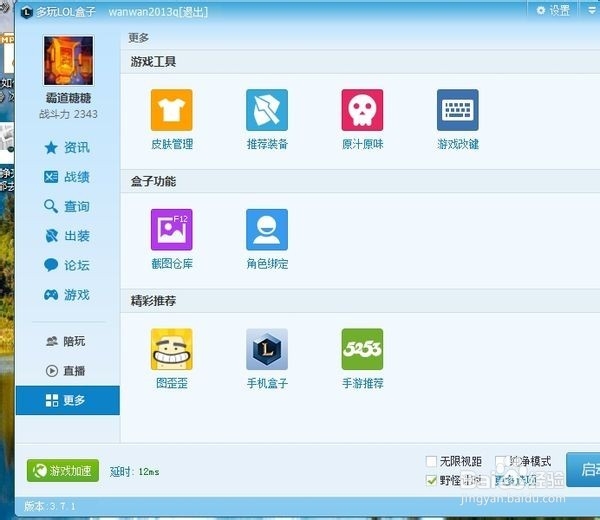Viewport: 600px width, 520px height.
Task: Open 游戏 games in sidebar
Action: pyautogui.click(x=67, y=295)
